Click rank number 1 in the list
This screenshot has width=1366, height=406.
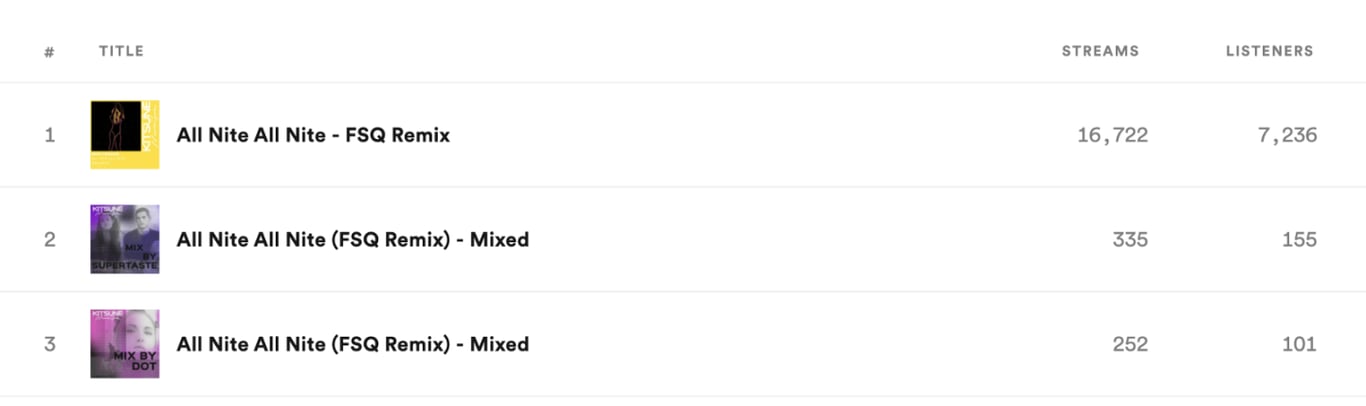click(49, 135)
